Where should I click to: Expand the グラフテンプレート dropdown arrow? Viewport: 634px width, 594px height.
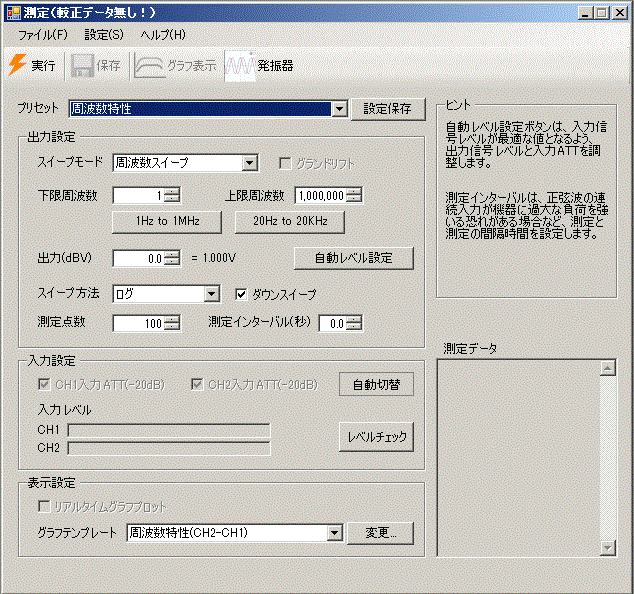click(x=334, y=533)
